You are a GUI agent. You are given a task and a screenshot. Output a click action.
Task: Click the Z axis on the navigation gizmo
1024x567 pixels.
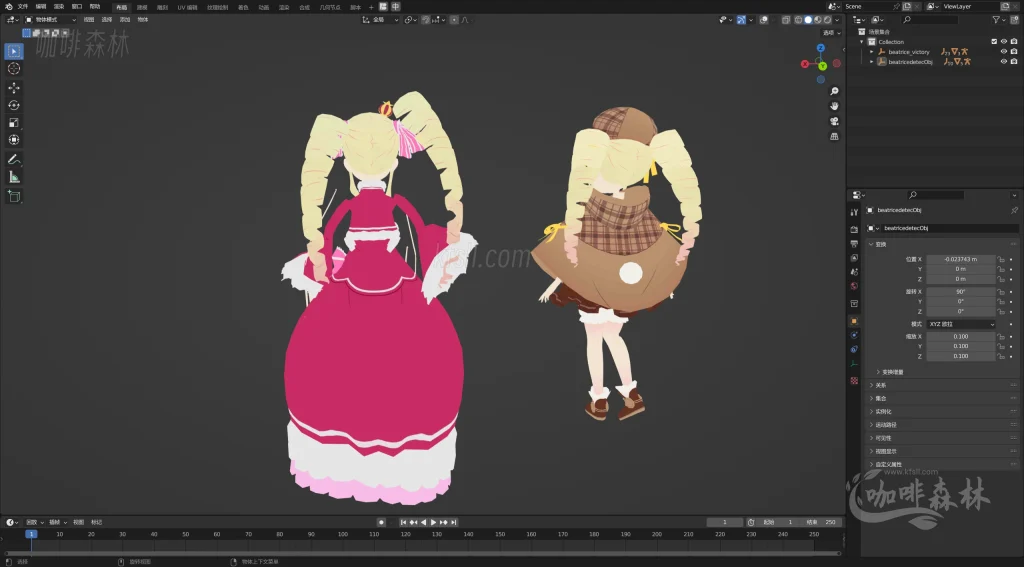[821, 48]
